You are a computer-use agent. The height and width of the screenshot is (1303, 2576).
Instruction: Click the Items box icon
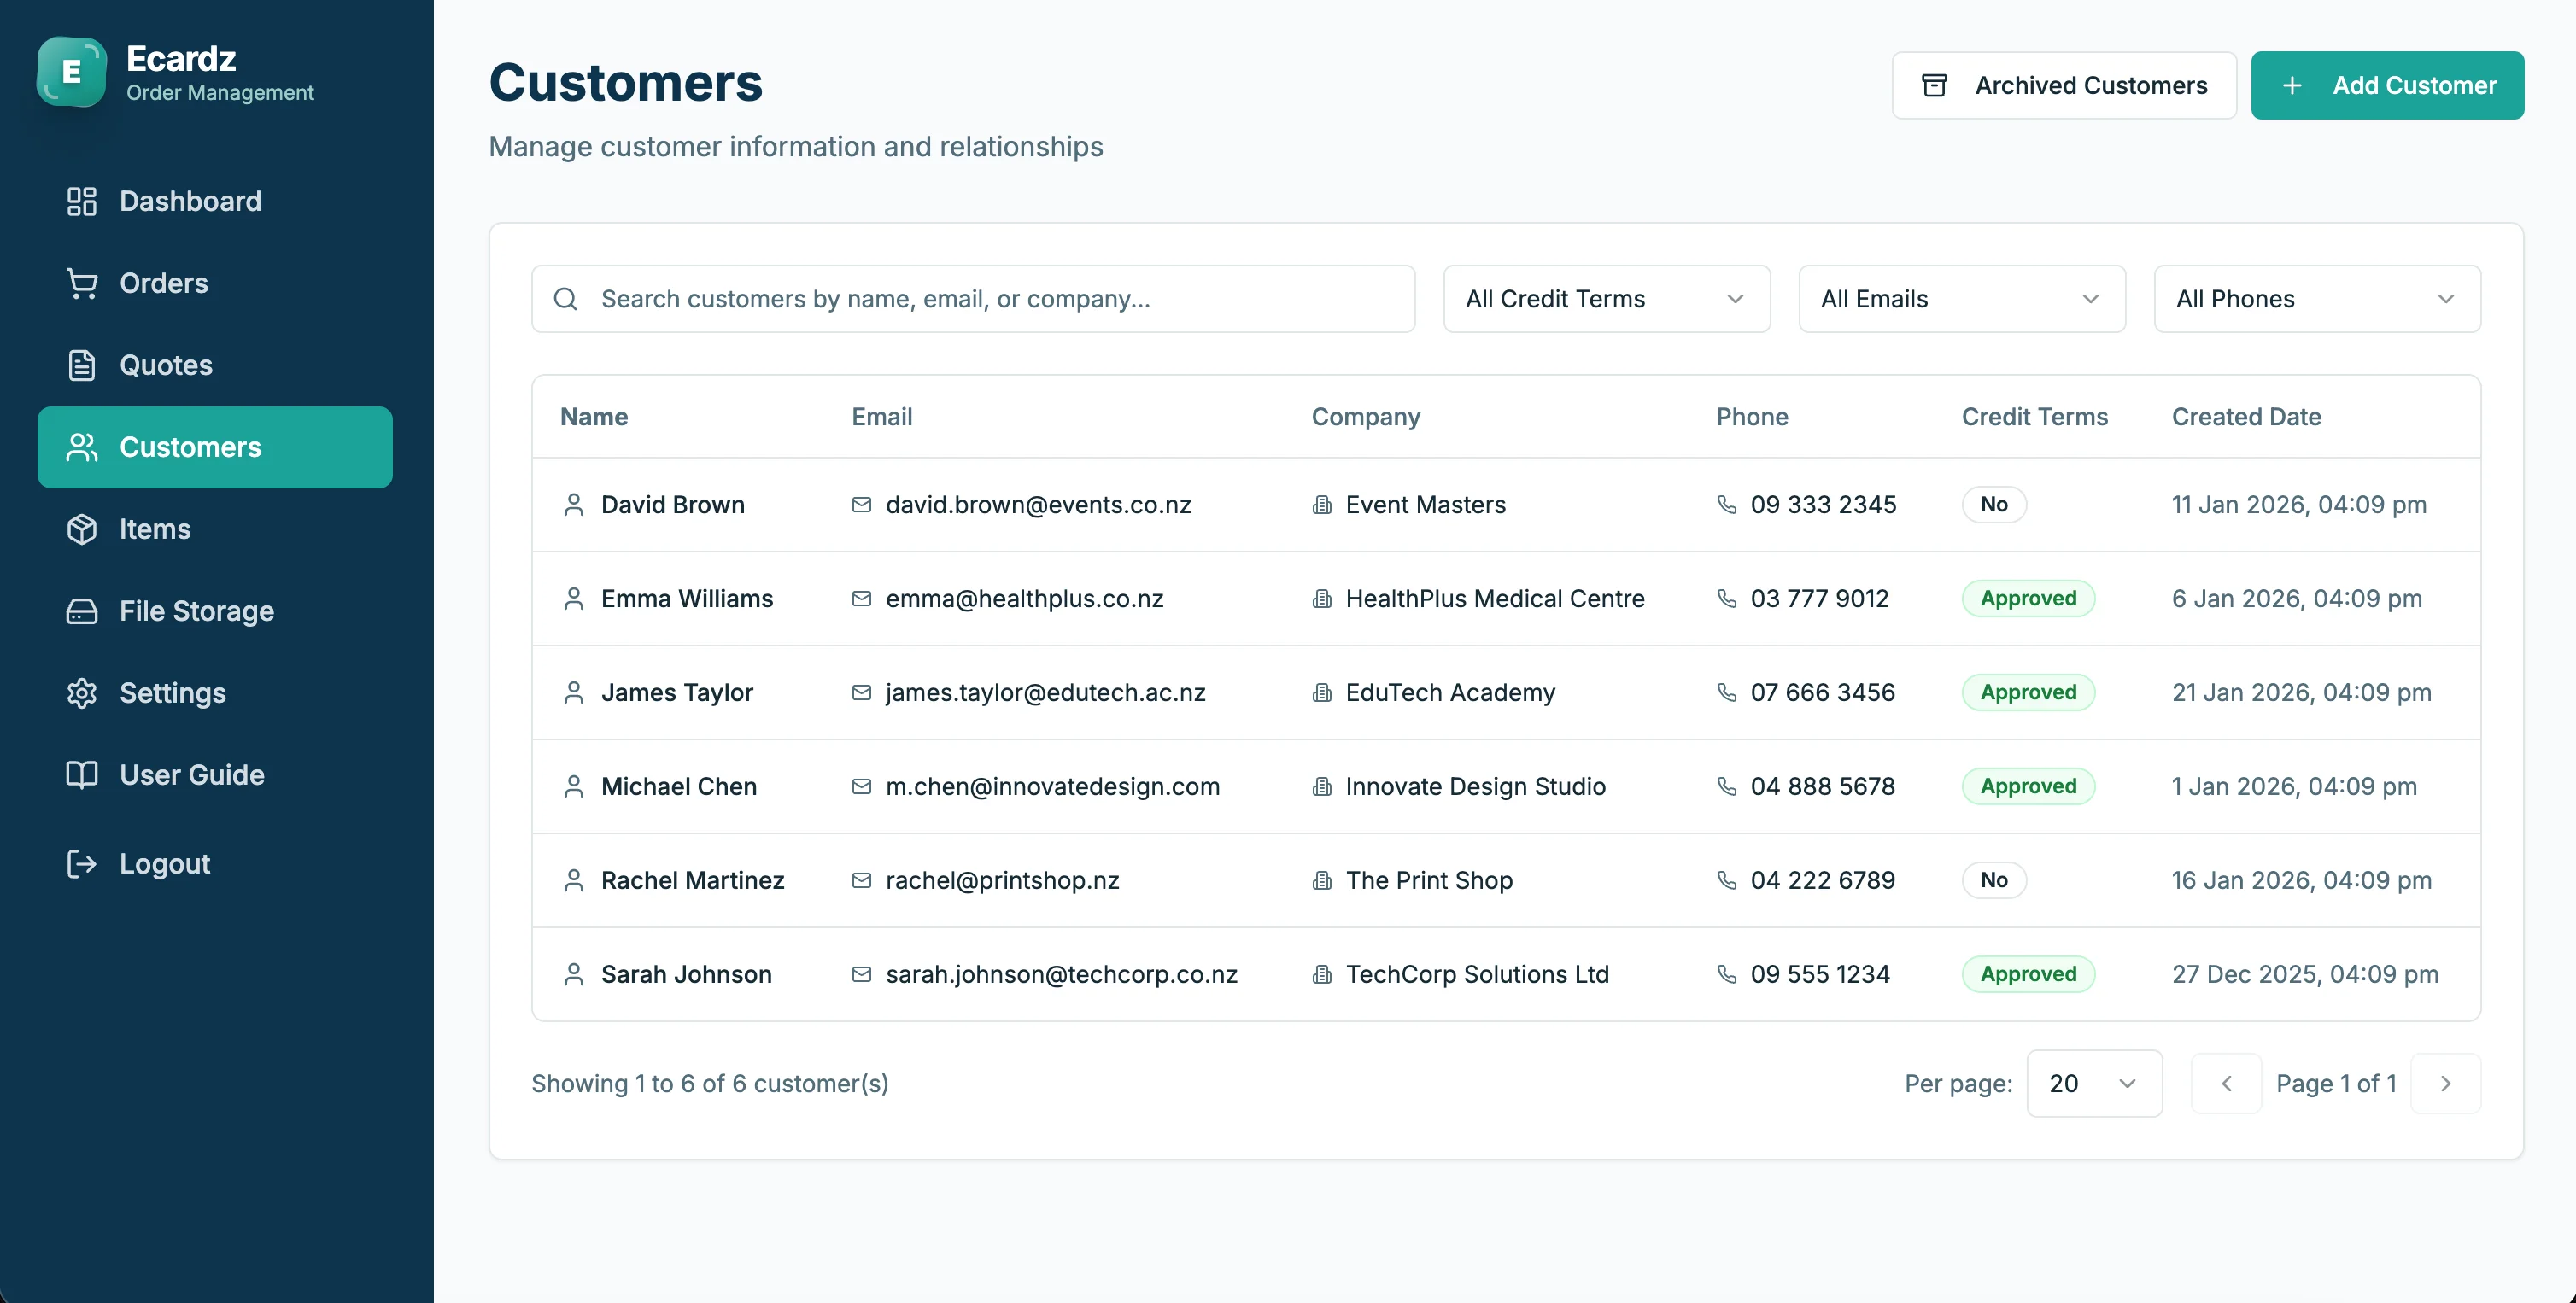point(82,529)
